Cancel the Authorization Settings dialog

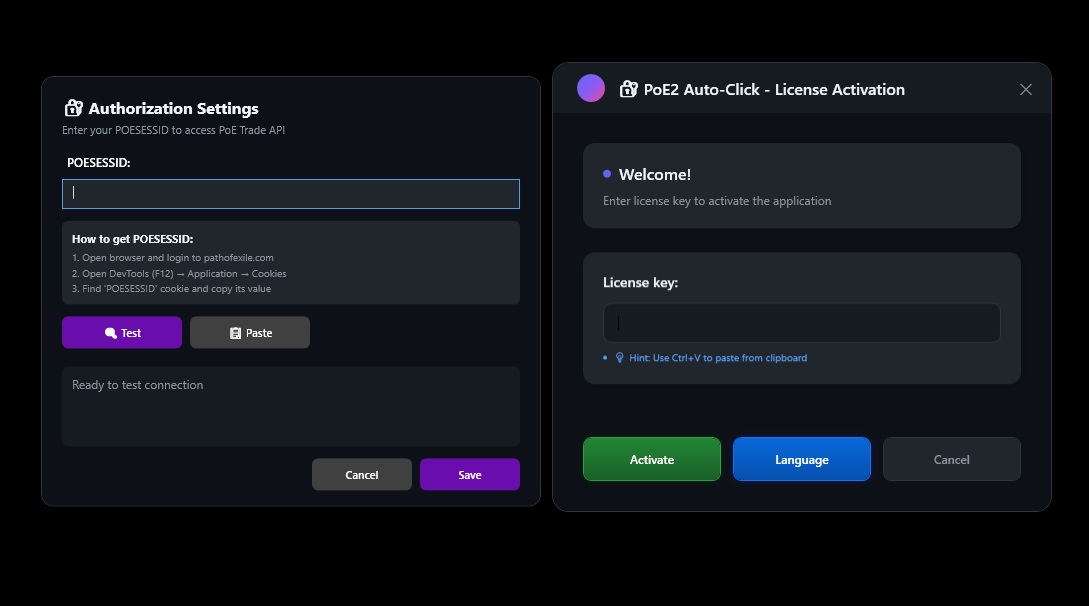[x=361, y=474]
